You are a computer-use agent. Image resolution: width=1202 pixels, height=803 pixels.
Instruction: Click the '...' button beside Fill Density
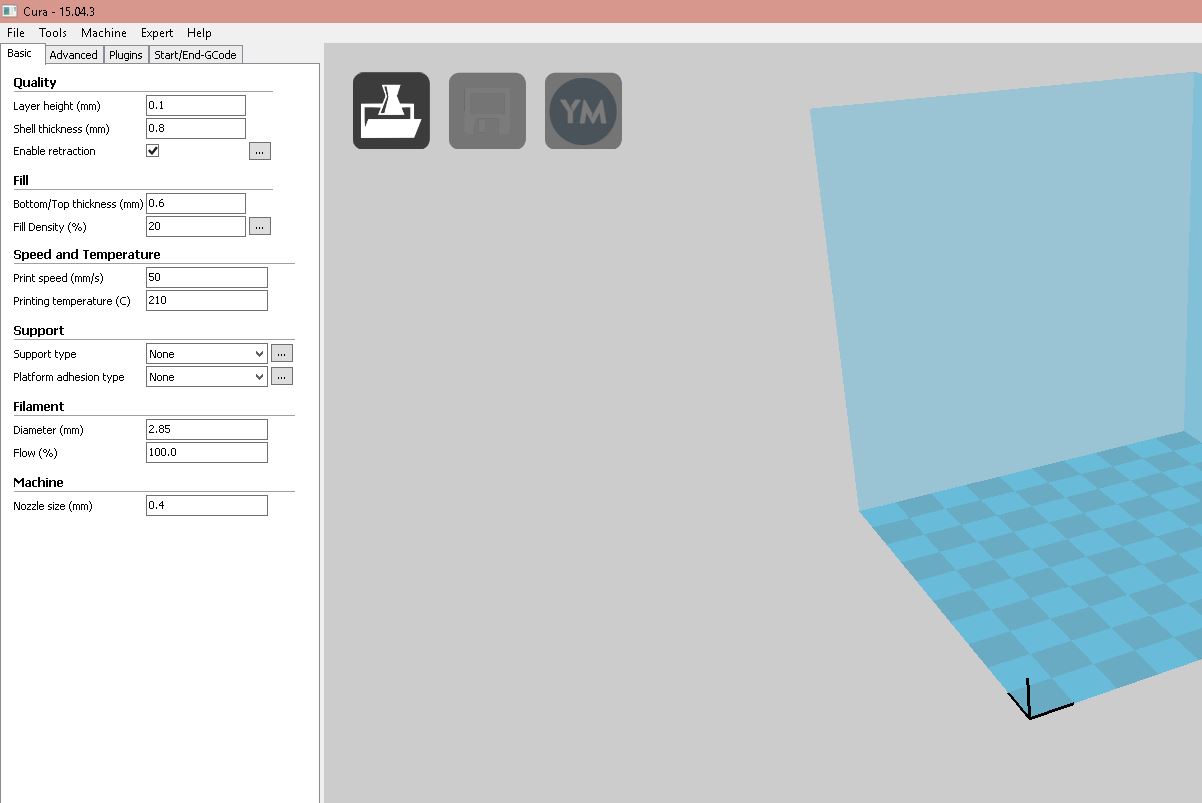(x=259, y=225)
